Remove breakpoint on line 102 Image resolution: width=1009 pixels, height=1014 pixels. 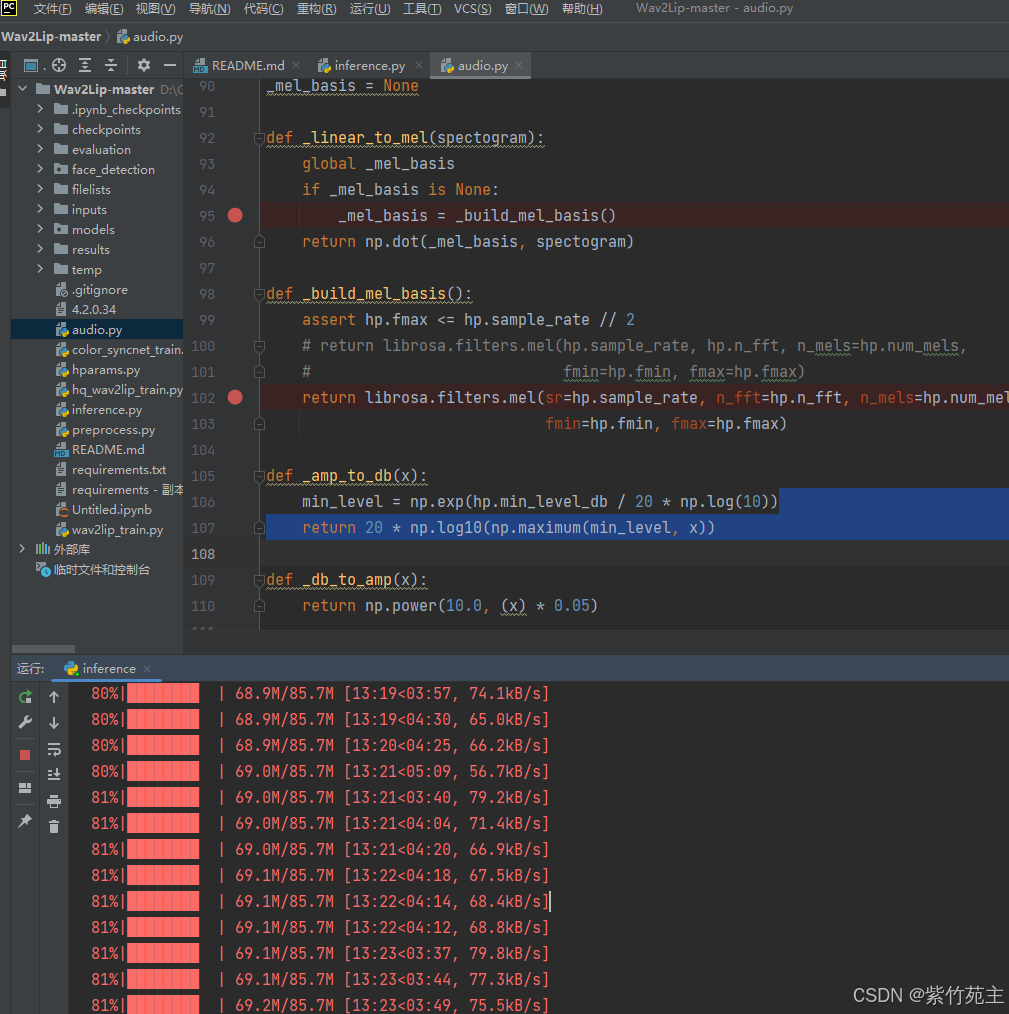point(235,397)
